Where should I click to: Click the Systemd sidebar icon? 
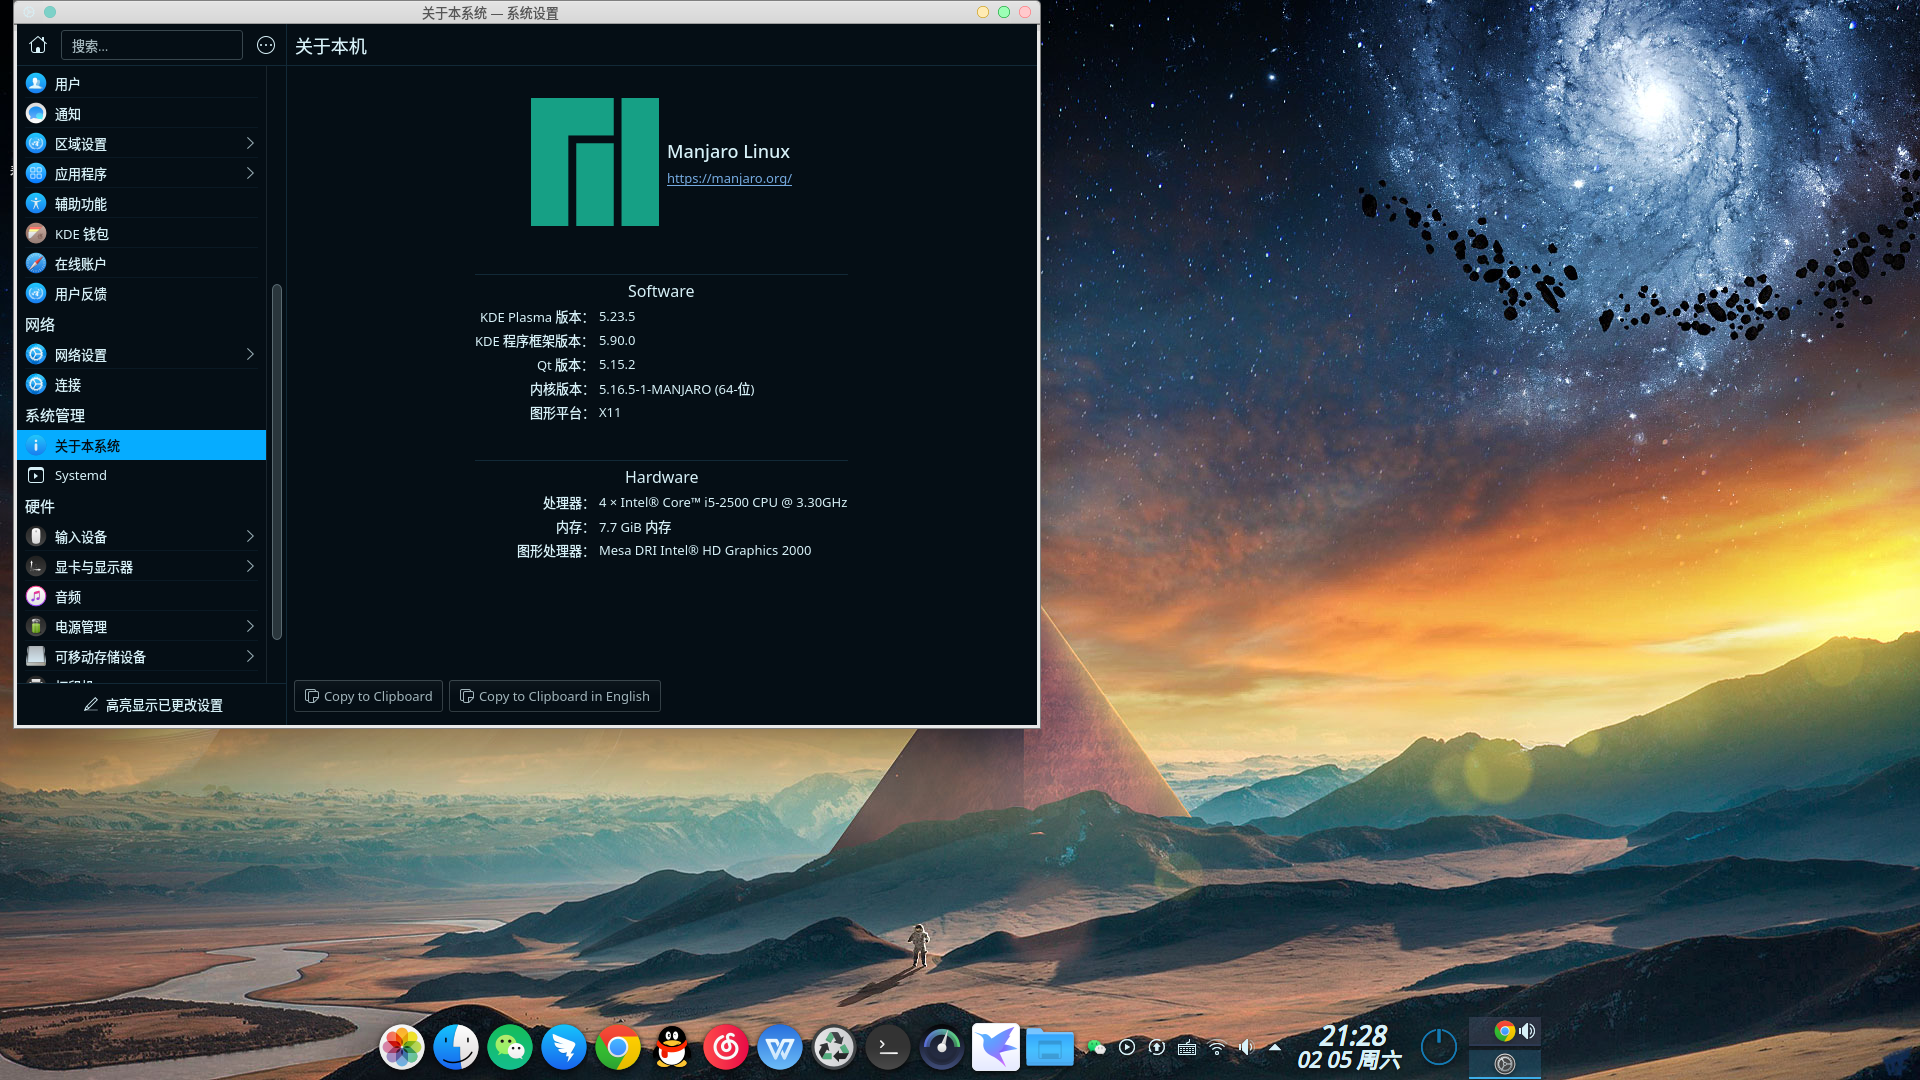click(x=36, y=475)
